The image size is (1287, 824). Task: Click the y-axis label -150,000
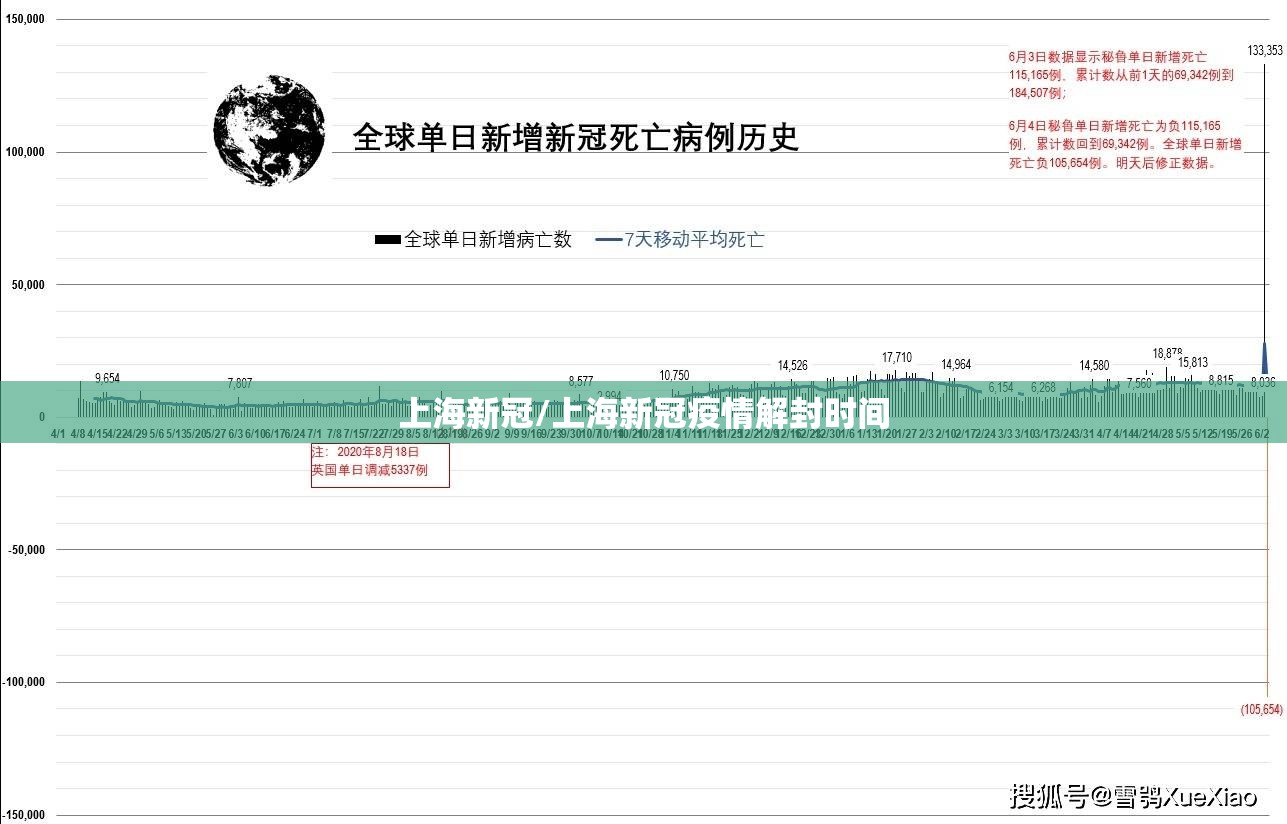point(24,814)
